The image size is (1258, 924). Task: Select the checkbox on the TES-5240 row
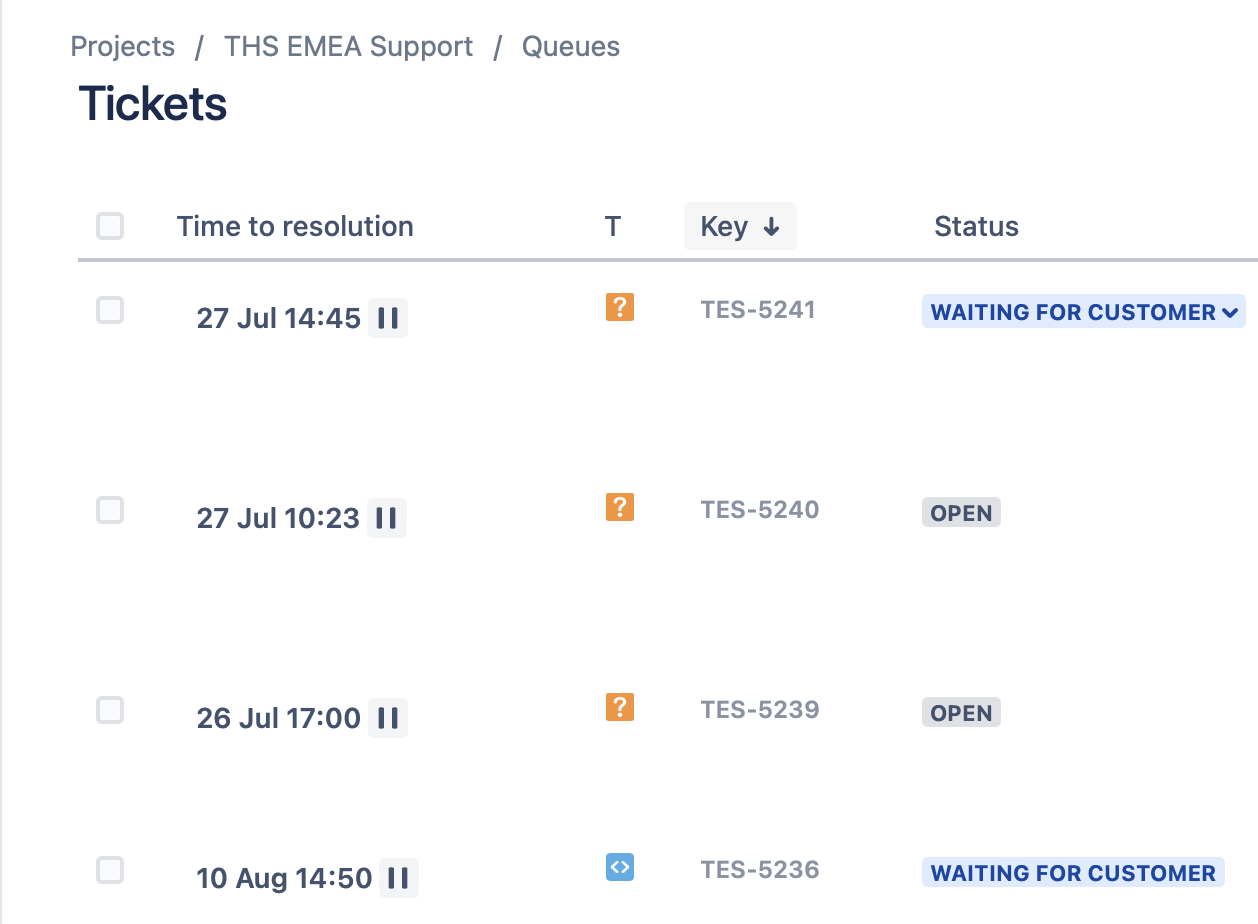(x=110, y=510)
